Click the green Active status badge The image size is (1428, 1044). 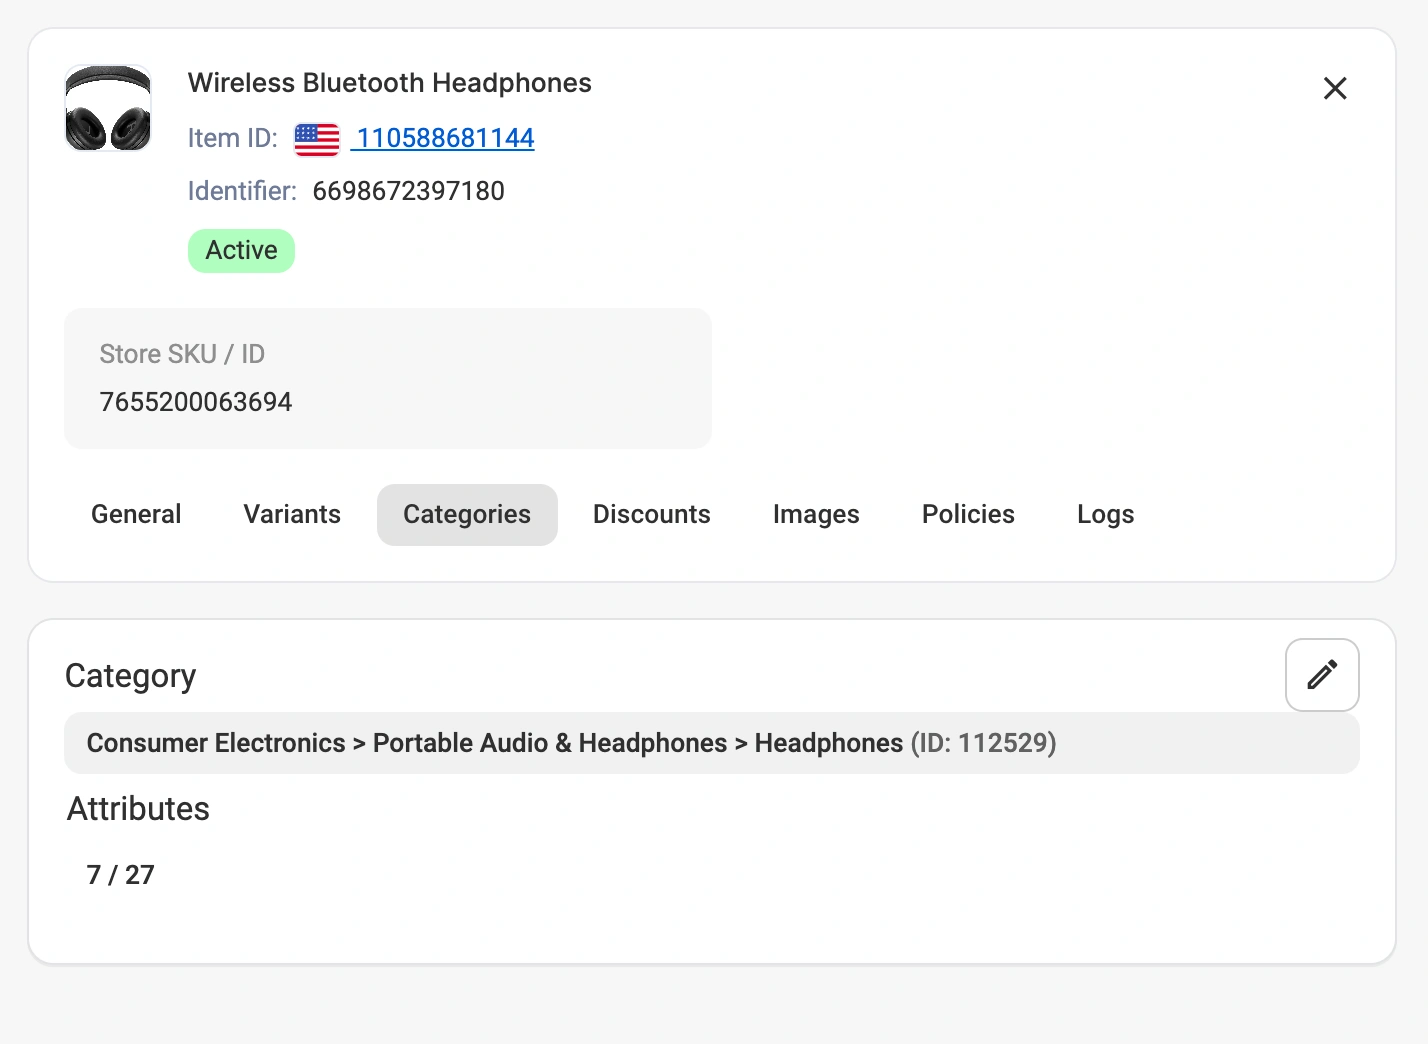tap(241, 250)
